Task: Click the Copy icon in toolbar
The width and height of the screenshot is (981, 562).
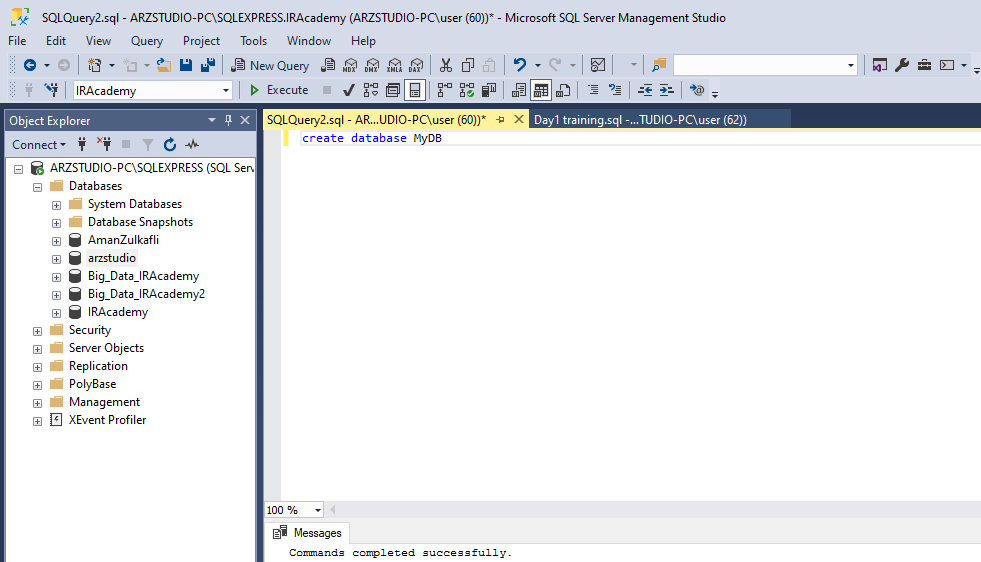Action: pos(467,65)
